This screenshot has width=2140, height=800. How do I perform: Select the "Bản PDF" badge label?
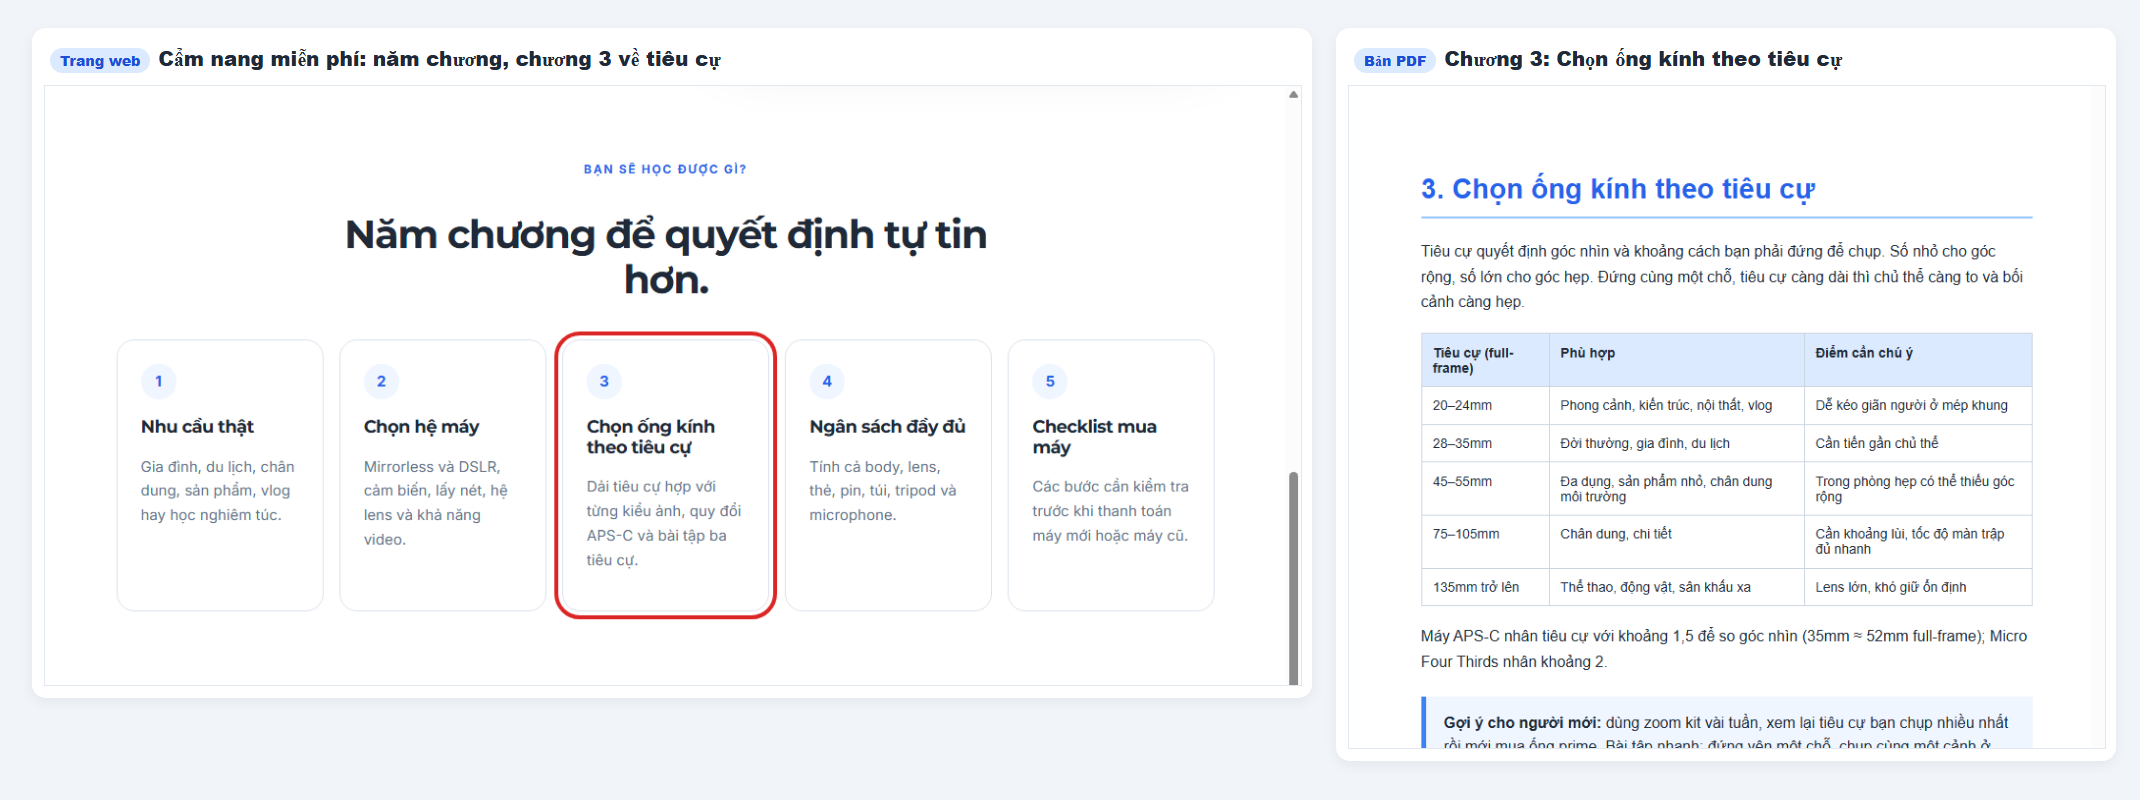click(1395, 61)
